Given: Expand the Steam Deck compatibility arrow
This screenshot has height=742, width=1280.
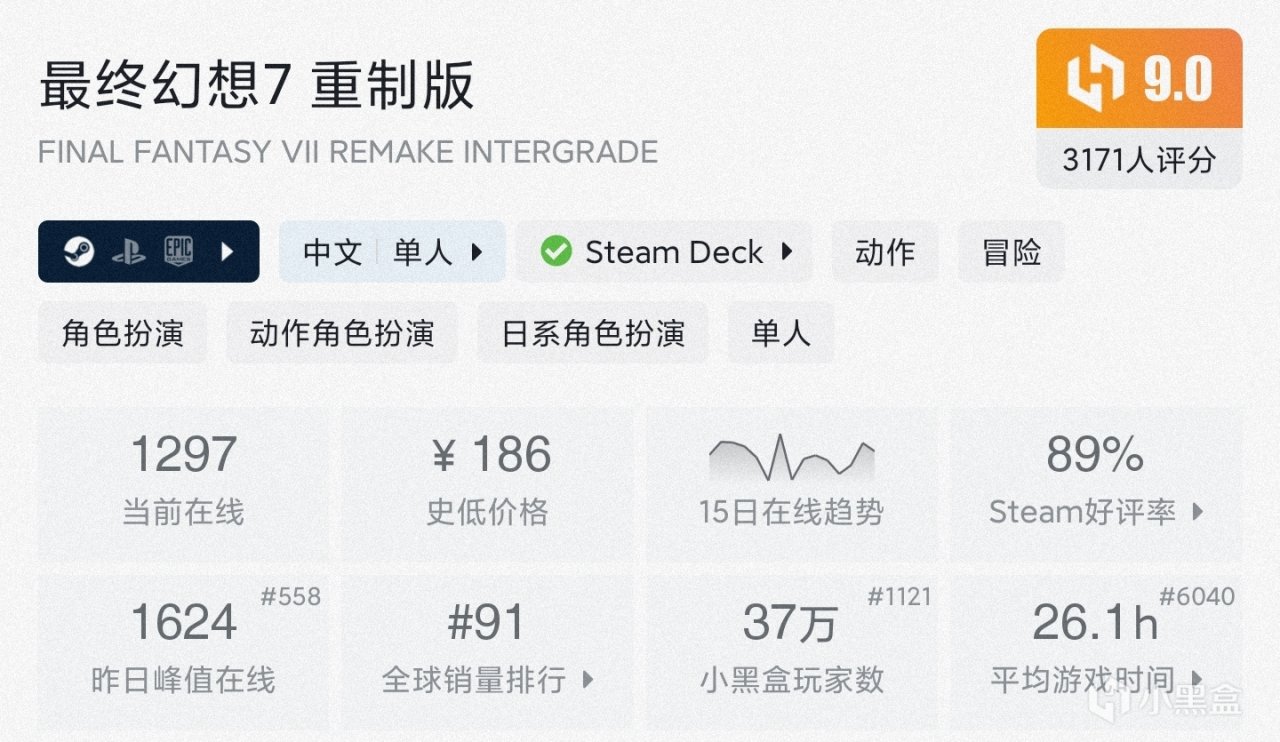Looking at the screenshot, I should [x=787, y=252].
